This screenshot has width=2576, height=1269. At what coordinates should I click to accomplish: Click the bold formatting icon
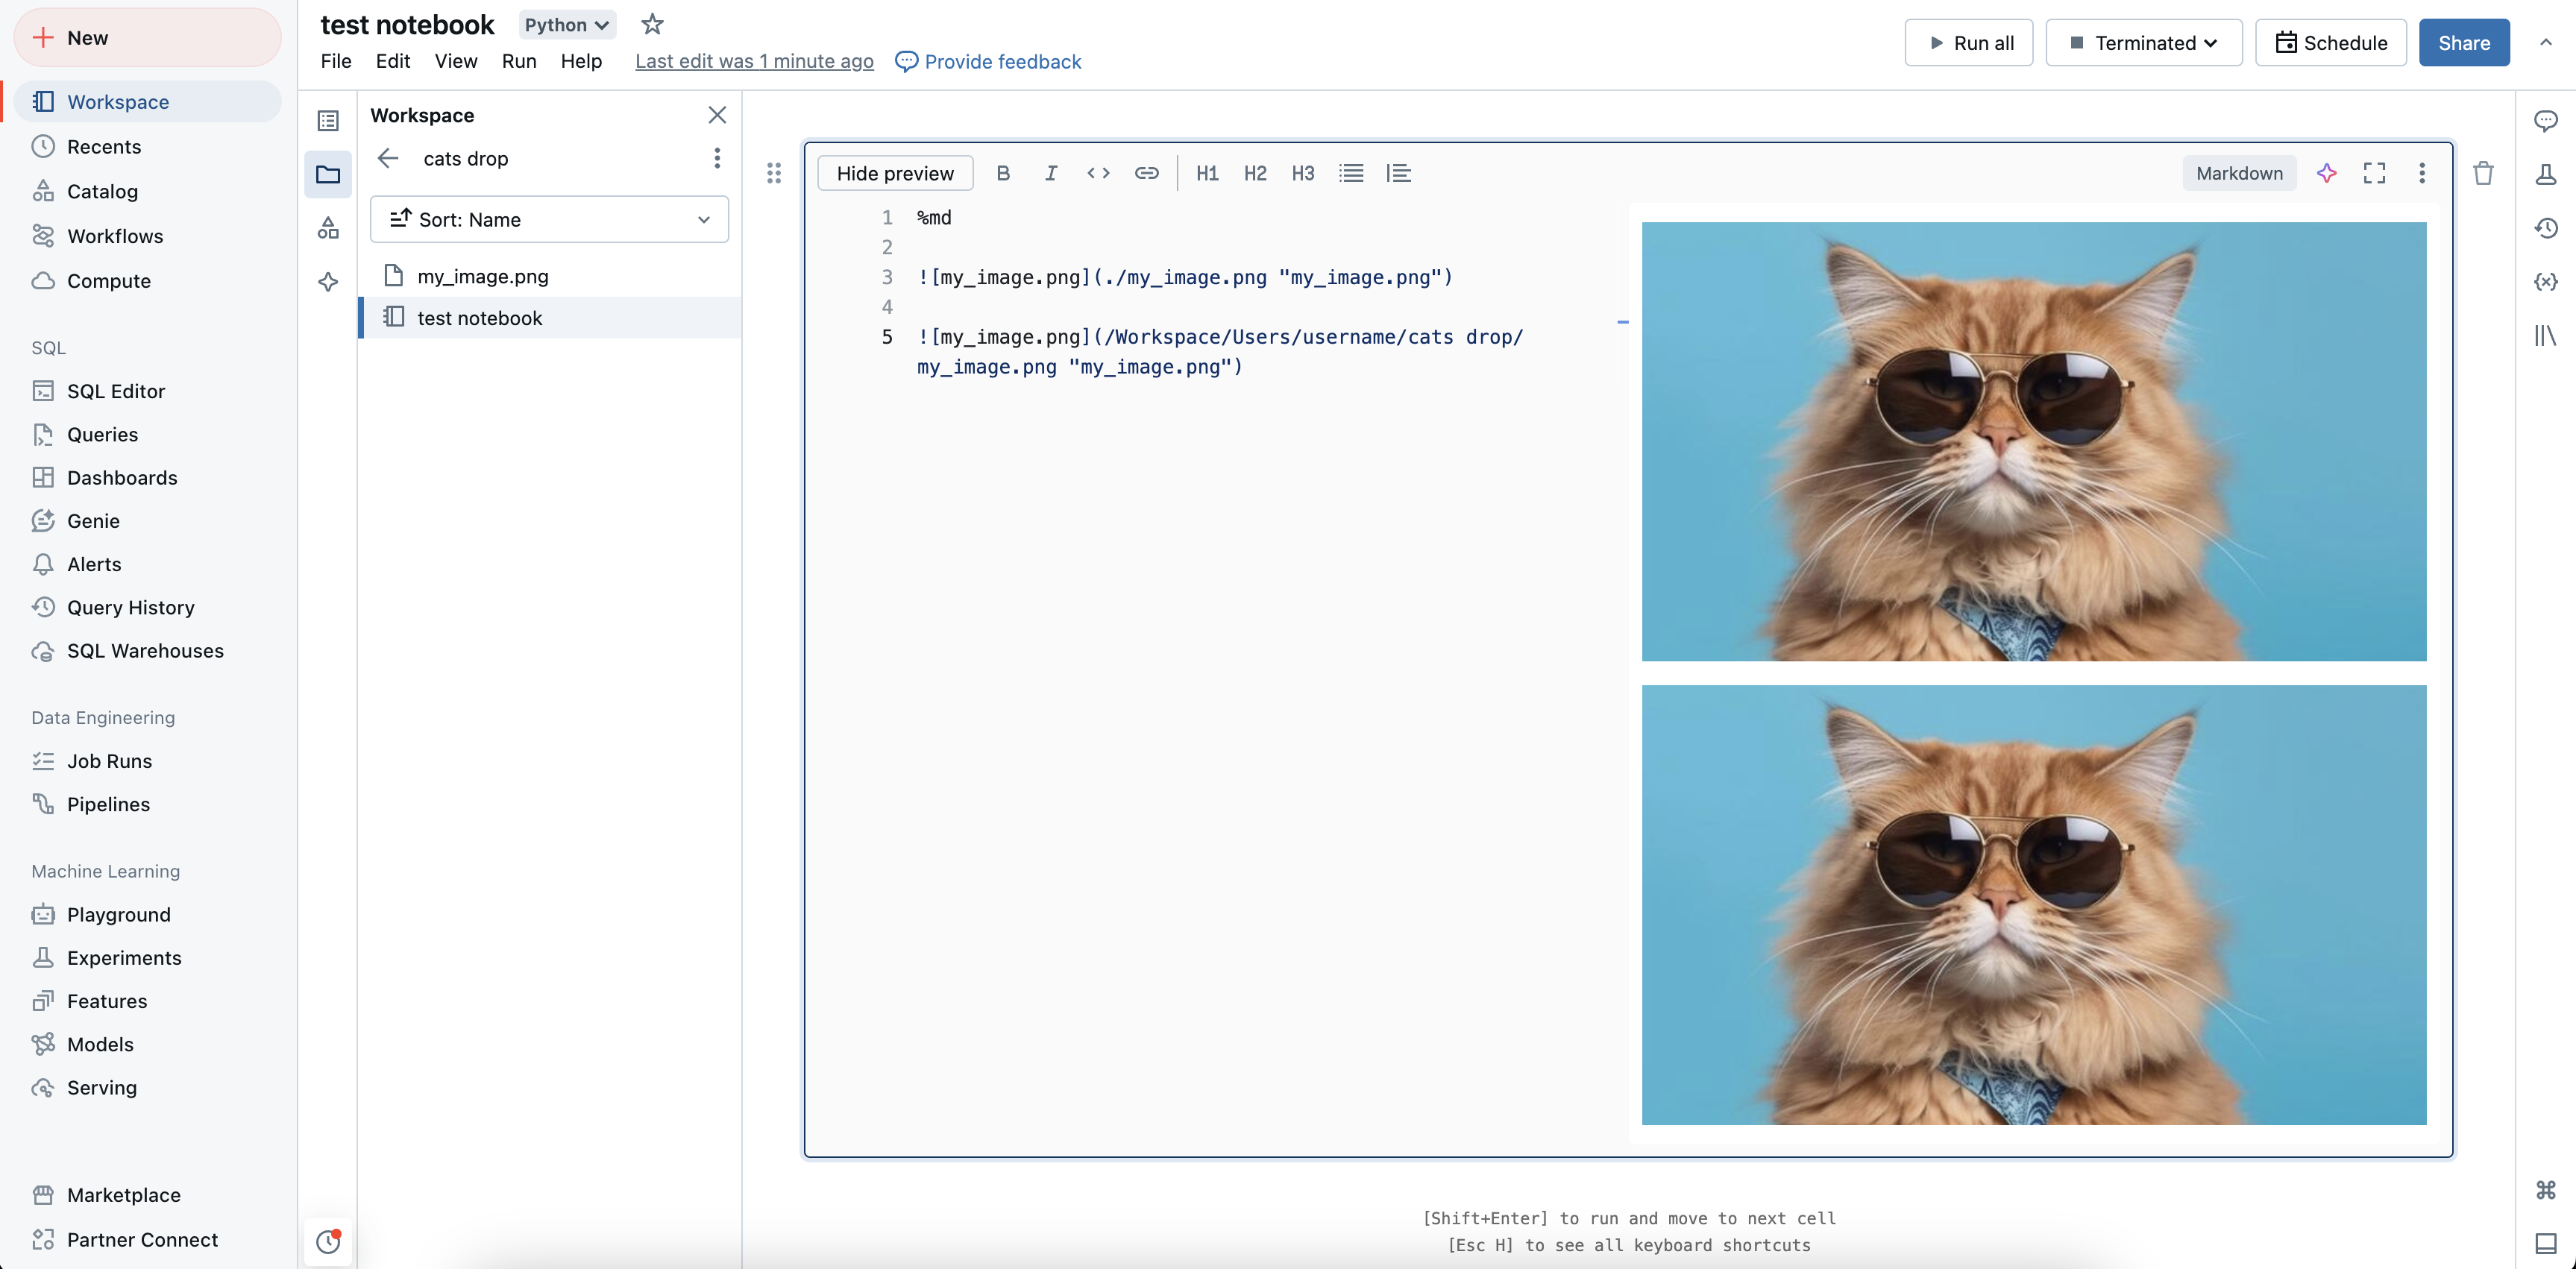[x=1002, y=172]
